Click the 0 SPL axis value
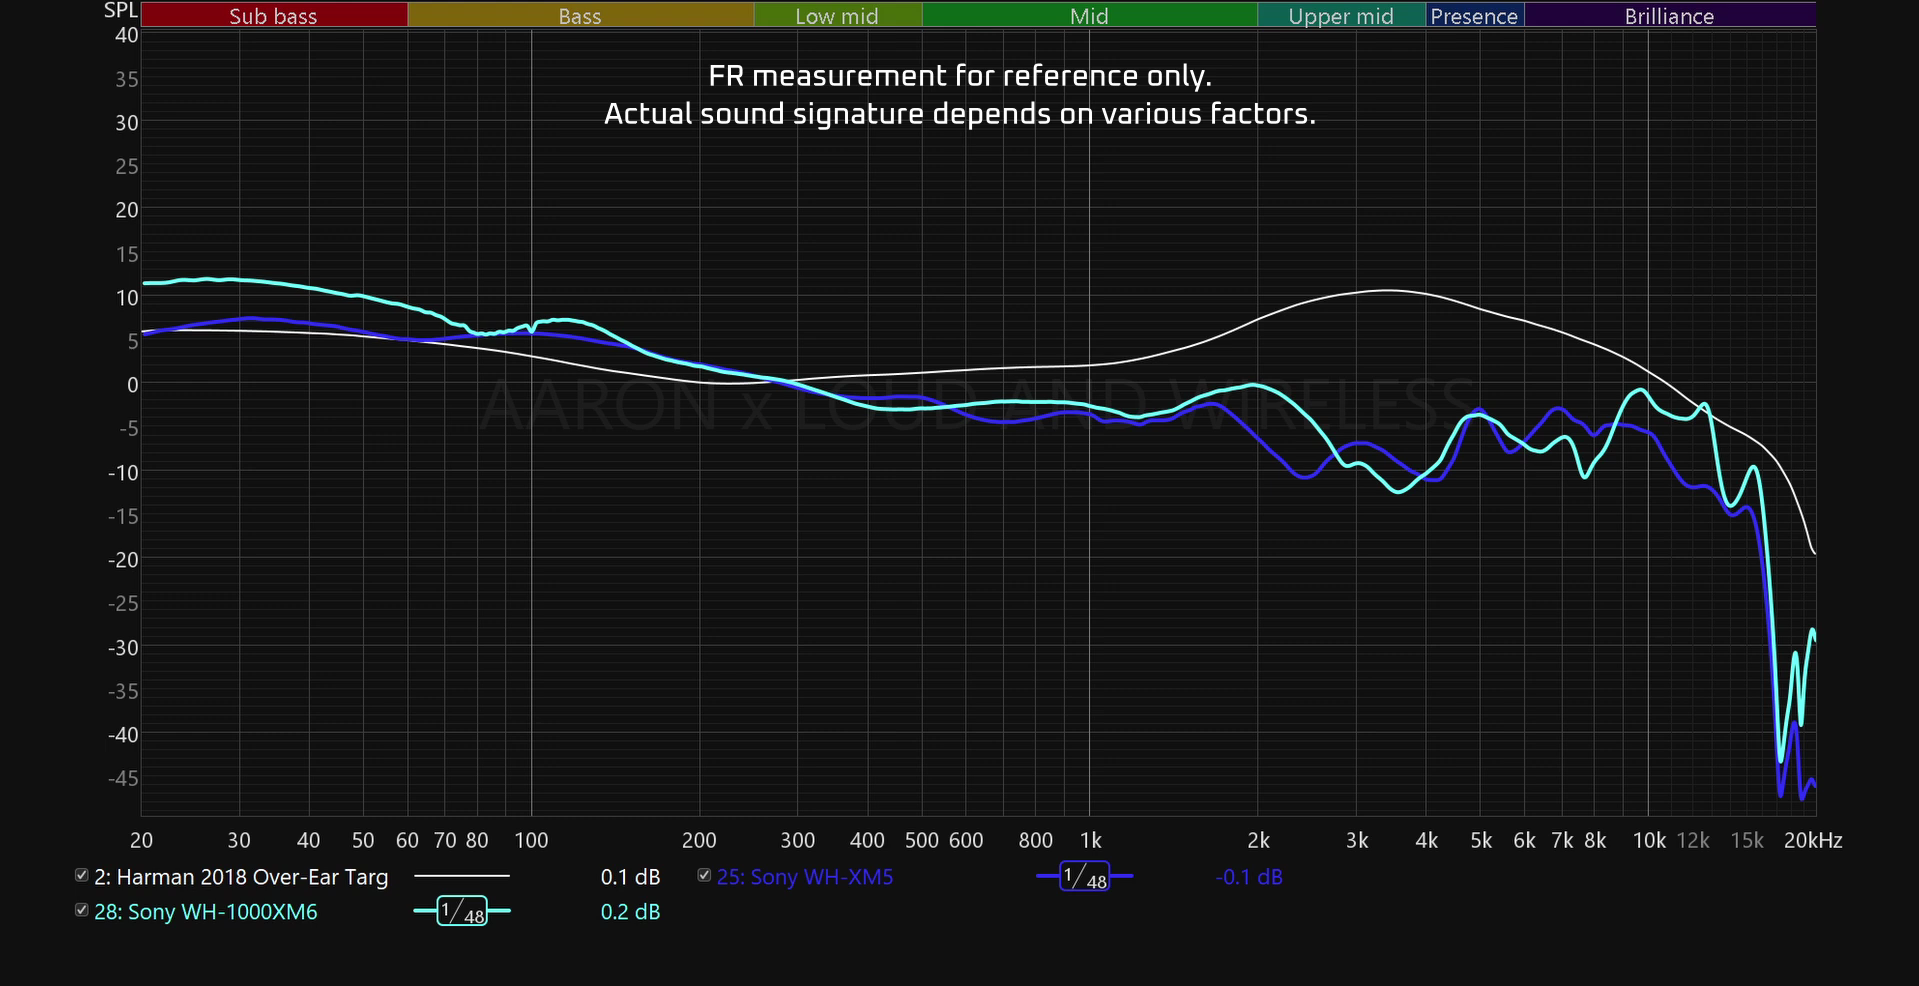Image resolution: width=1919 pixels, height=986 pixels. (132, 385)
